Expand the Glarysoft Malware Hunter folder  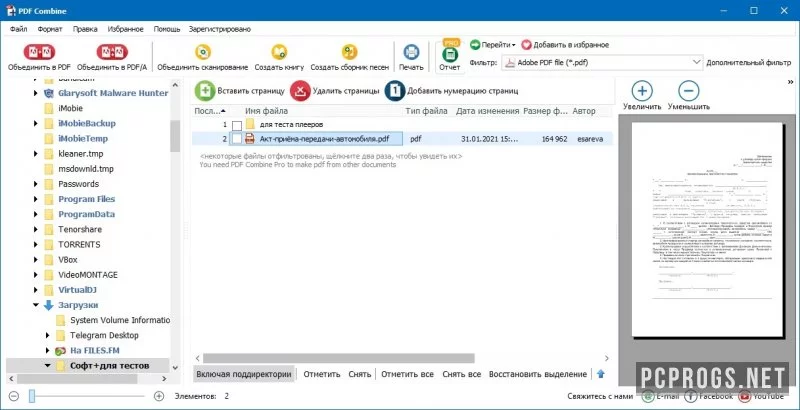coord(35,93)
